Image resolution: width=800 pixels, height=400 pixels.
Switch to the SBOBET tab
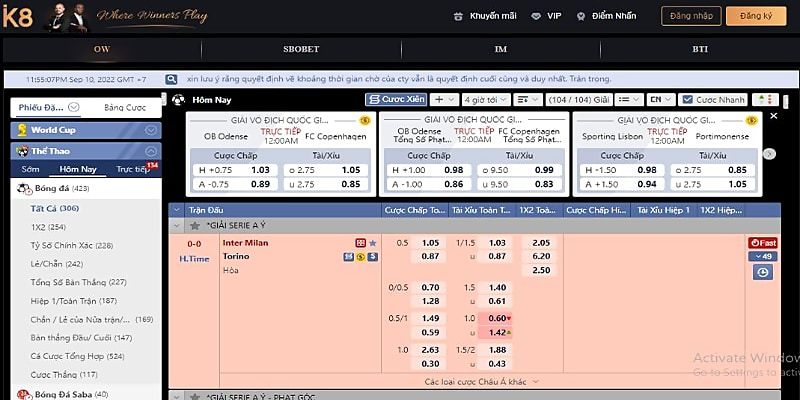[301, 49]
